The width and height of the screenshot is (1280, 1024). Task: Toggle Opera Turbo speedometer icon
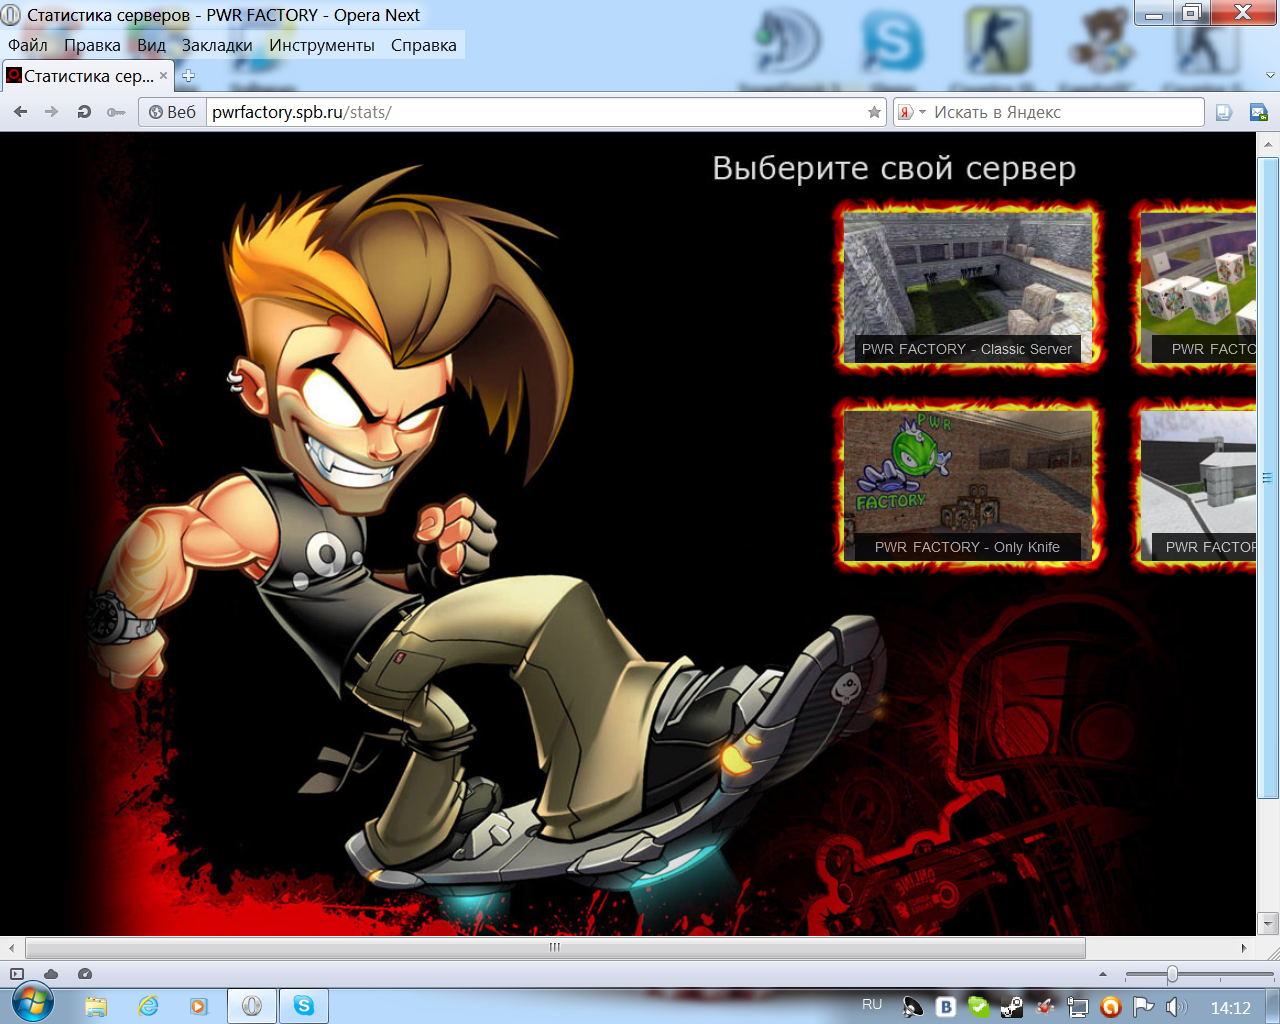[x=85, y=974]
